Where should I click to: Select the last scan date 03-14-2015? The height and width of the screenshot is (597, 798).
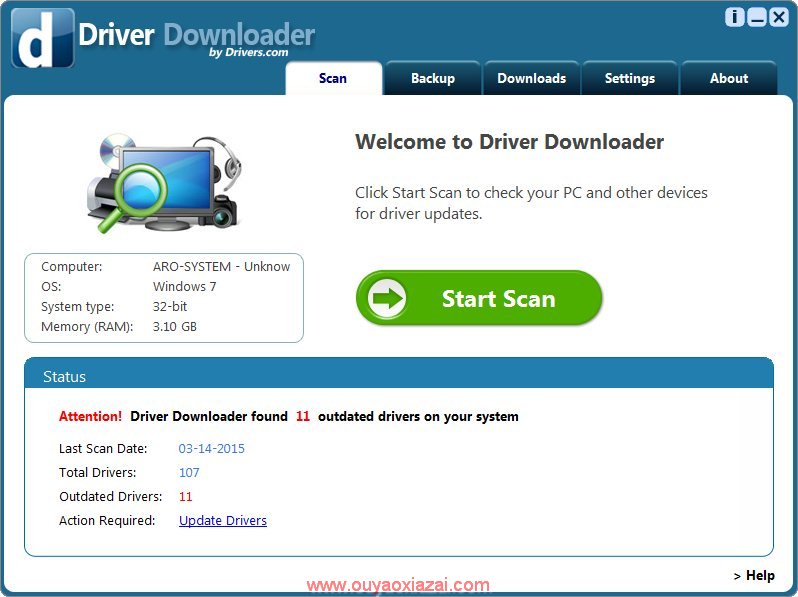click(211, 448)
